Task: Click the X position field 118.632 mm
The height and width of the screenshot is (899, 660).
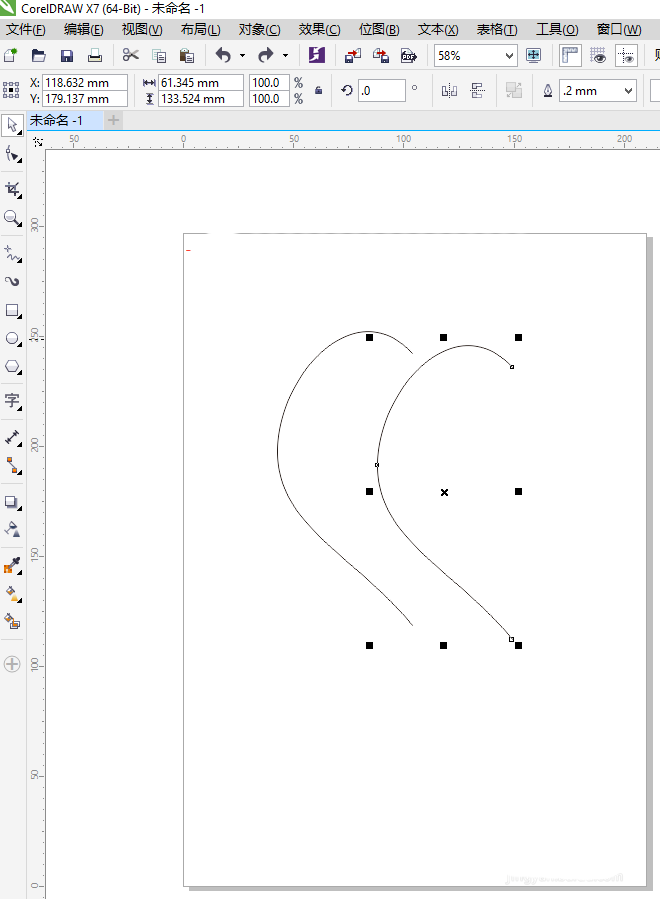Action: [x=84, y=83]
